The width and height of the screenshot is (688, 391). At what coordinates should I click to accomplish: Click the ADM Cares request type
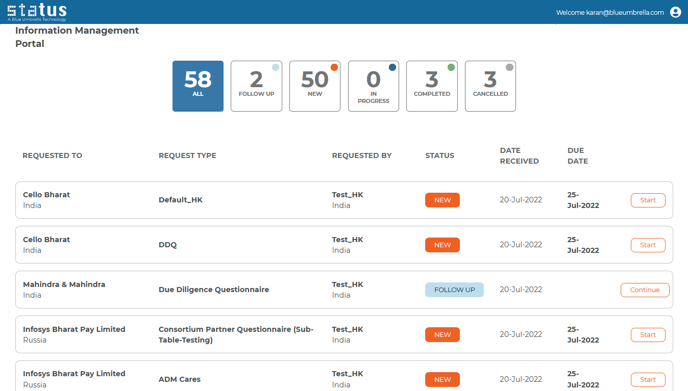pyautogui.click(x=179, y=379)
